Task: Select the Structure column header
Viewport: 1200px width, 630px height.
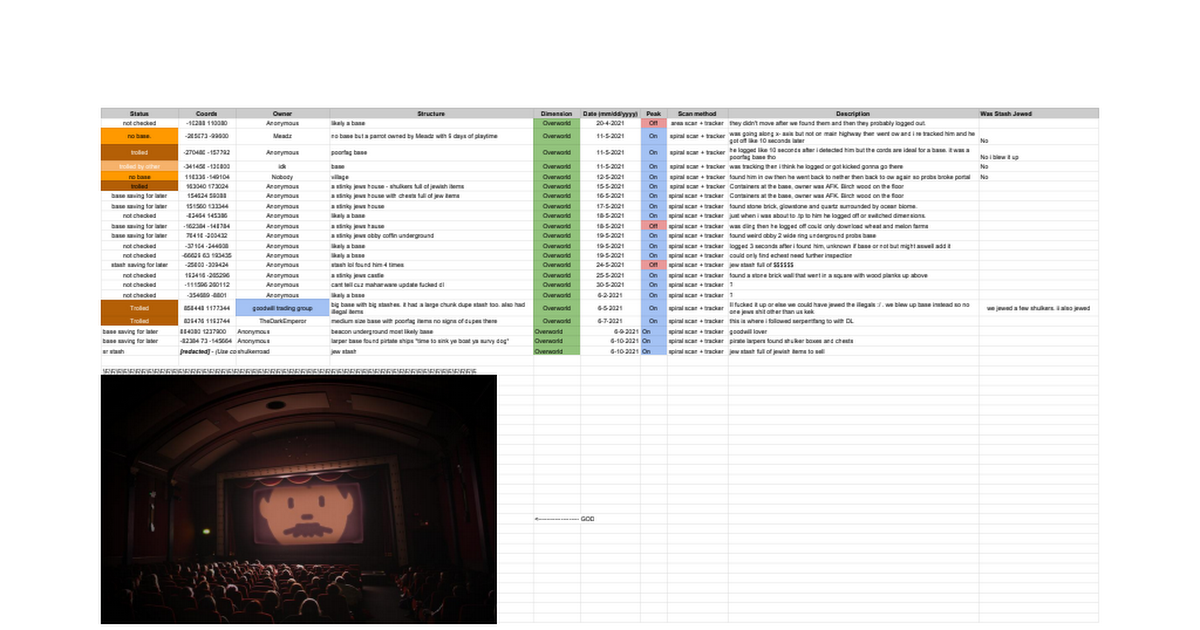Action: coord(431,114)
